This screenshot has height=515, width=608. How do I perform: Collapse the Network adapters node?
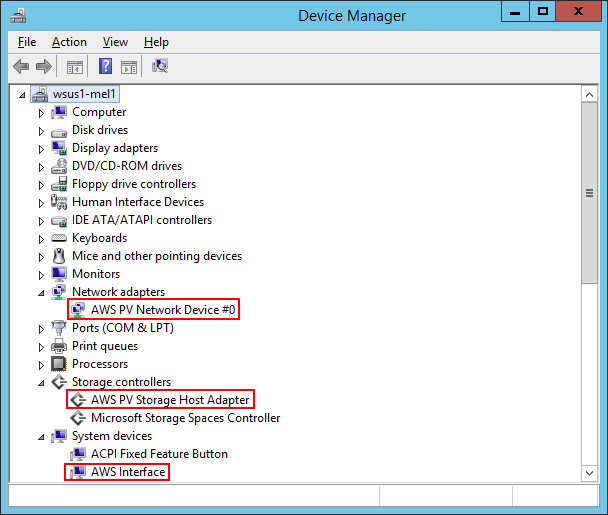tap(41, 293)
